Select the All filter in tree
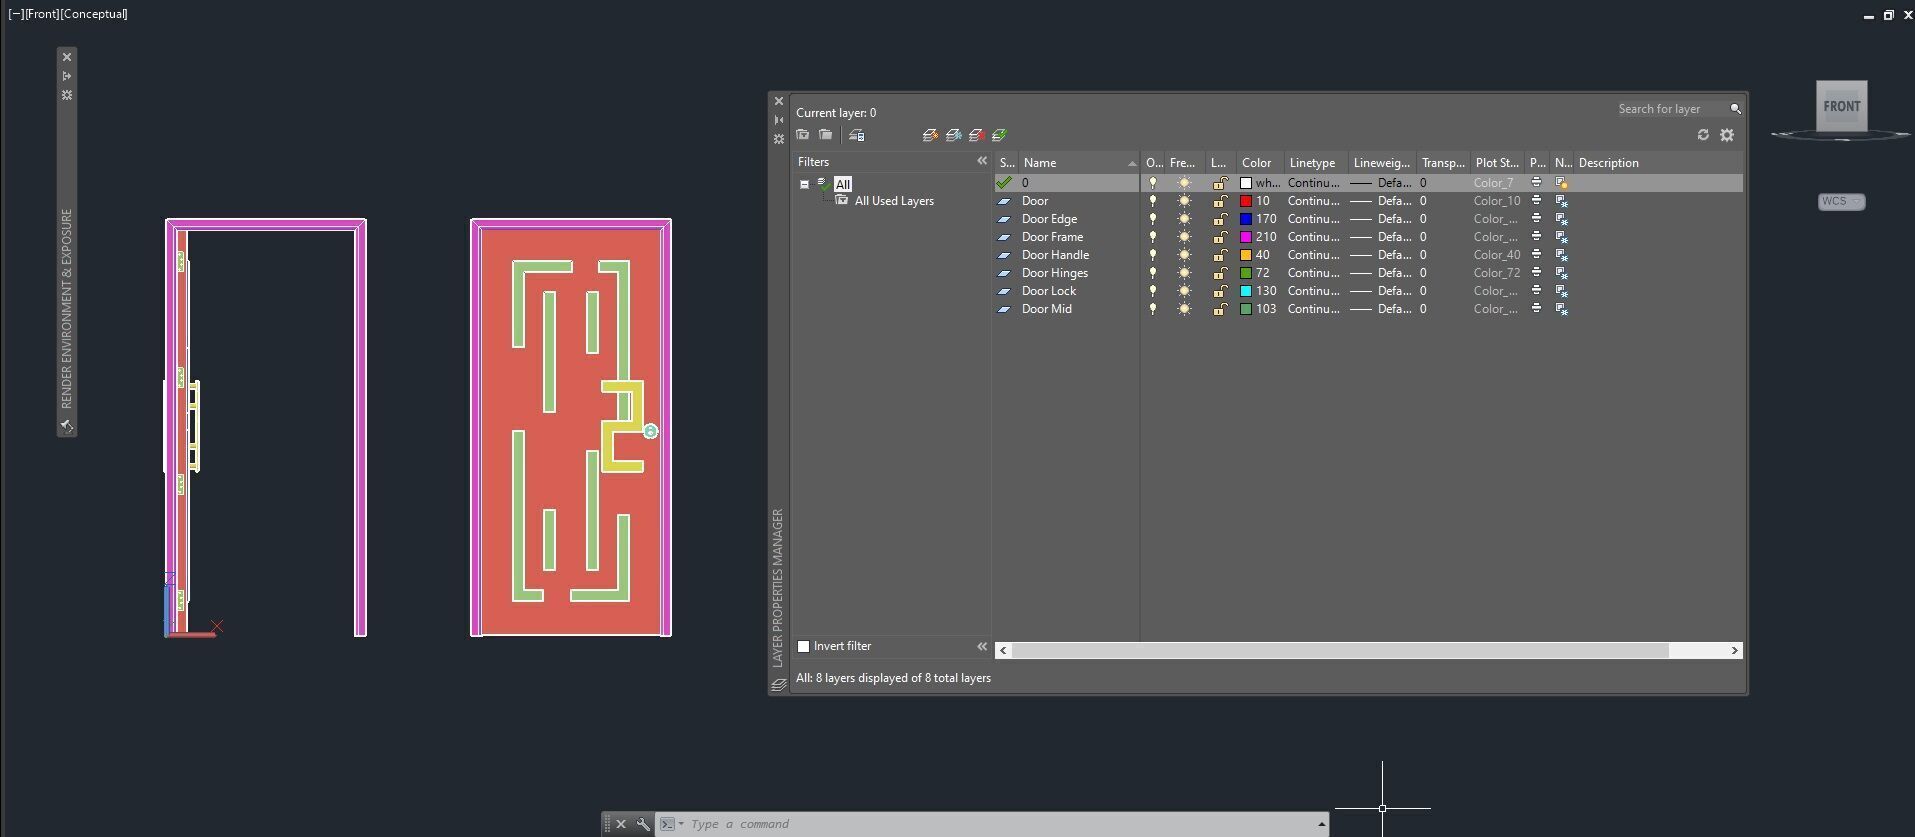 [843, 184]
